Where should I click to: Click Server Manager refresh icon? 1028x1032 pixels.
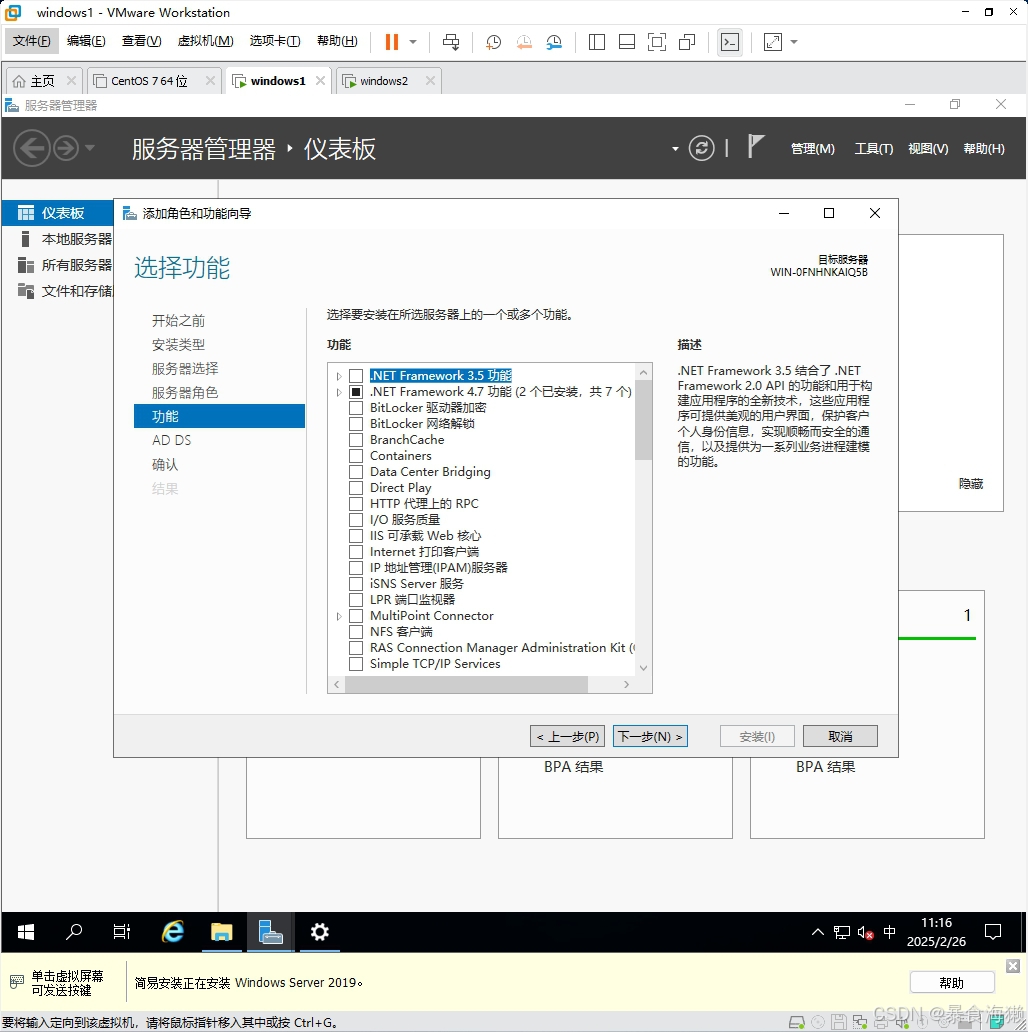click(x=702, y=148)
